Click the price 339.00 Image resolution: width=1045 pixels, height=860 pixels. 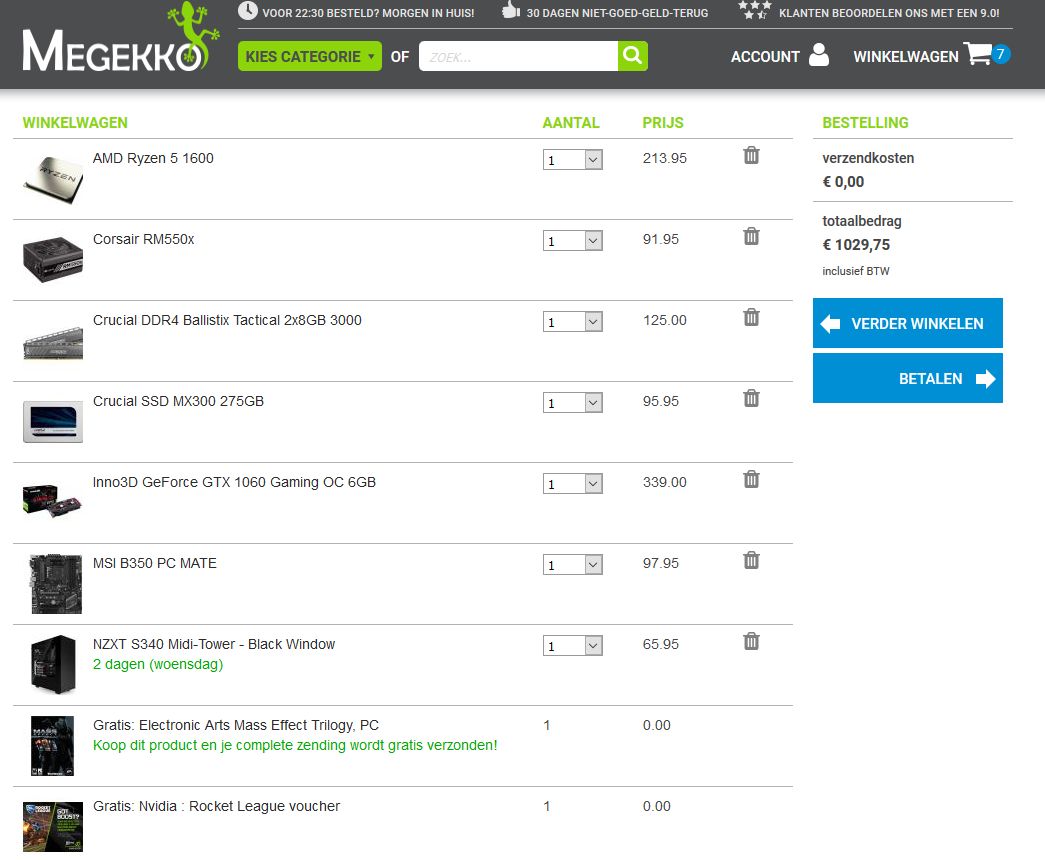pyautogui.click(x=664, y=482)
